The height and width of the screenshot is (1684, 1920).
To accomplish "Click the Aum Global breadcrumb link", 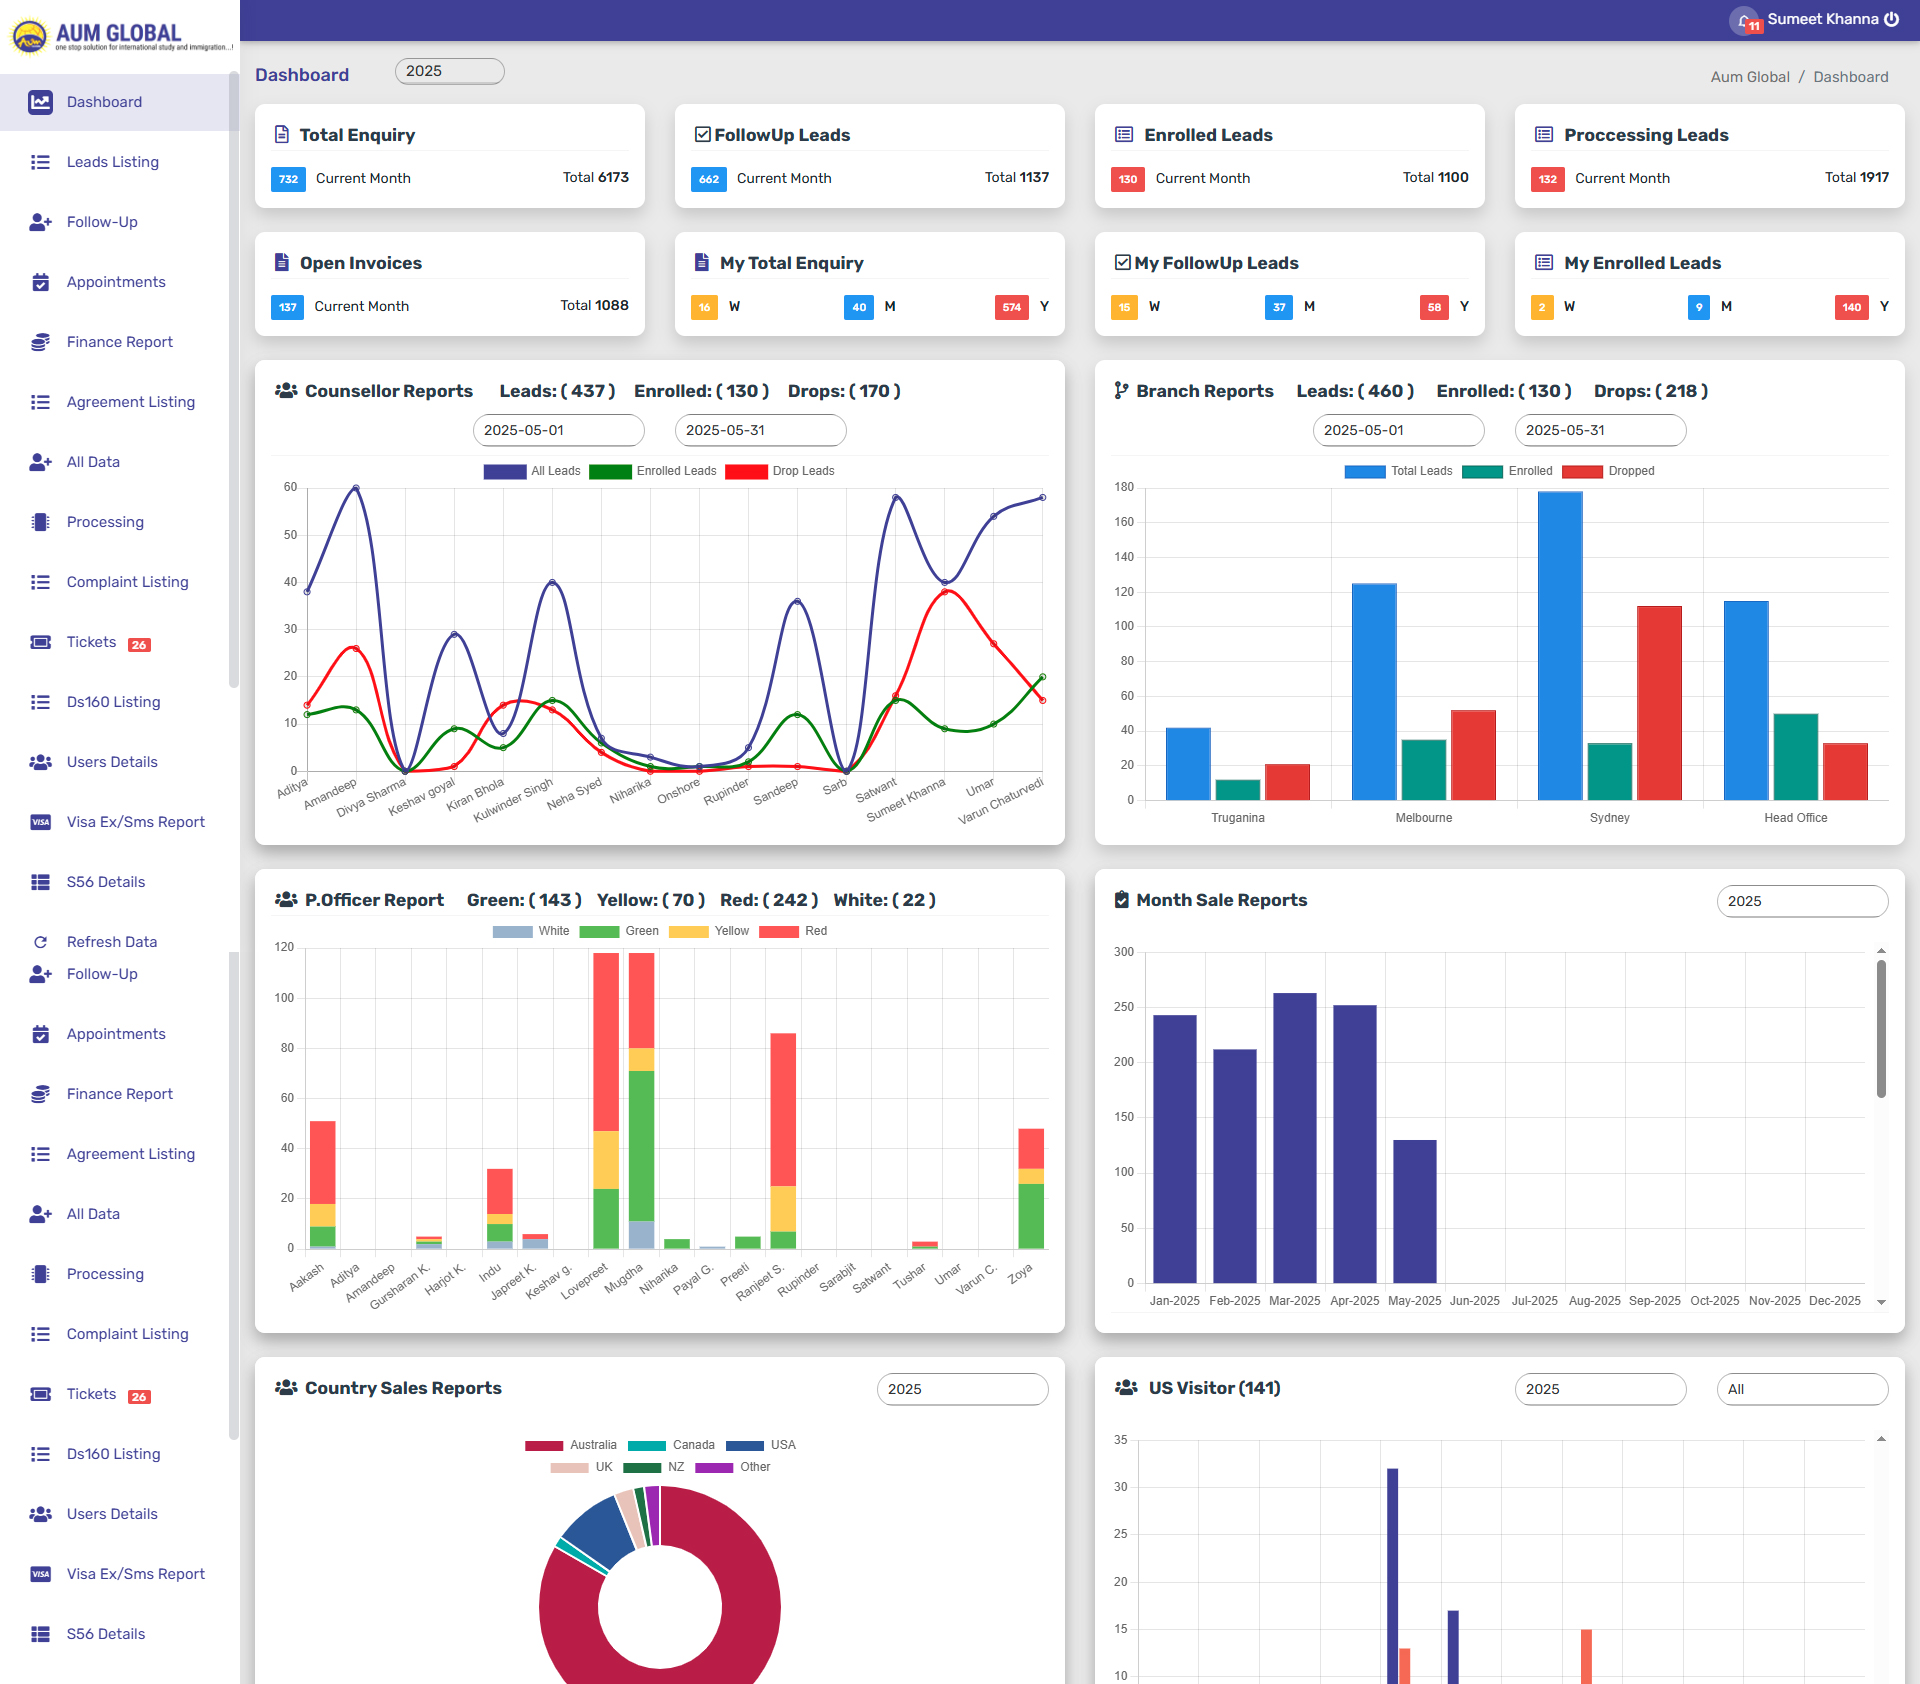I will coord(1749,77).
